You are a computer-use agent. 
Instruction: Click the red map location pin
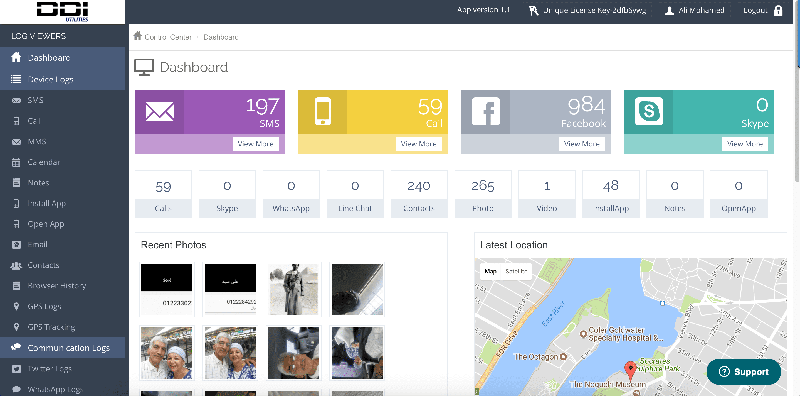point(631,368)
